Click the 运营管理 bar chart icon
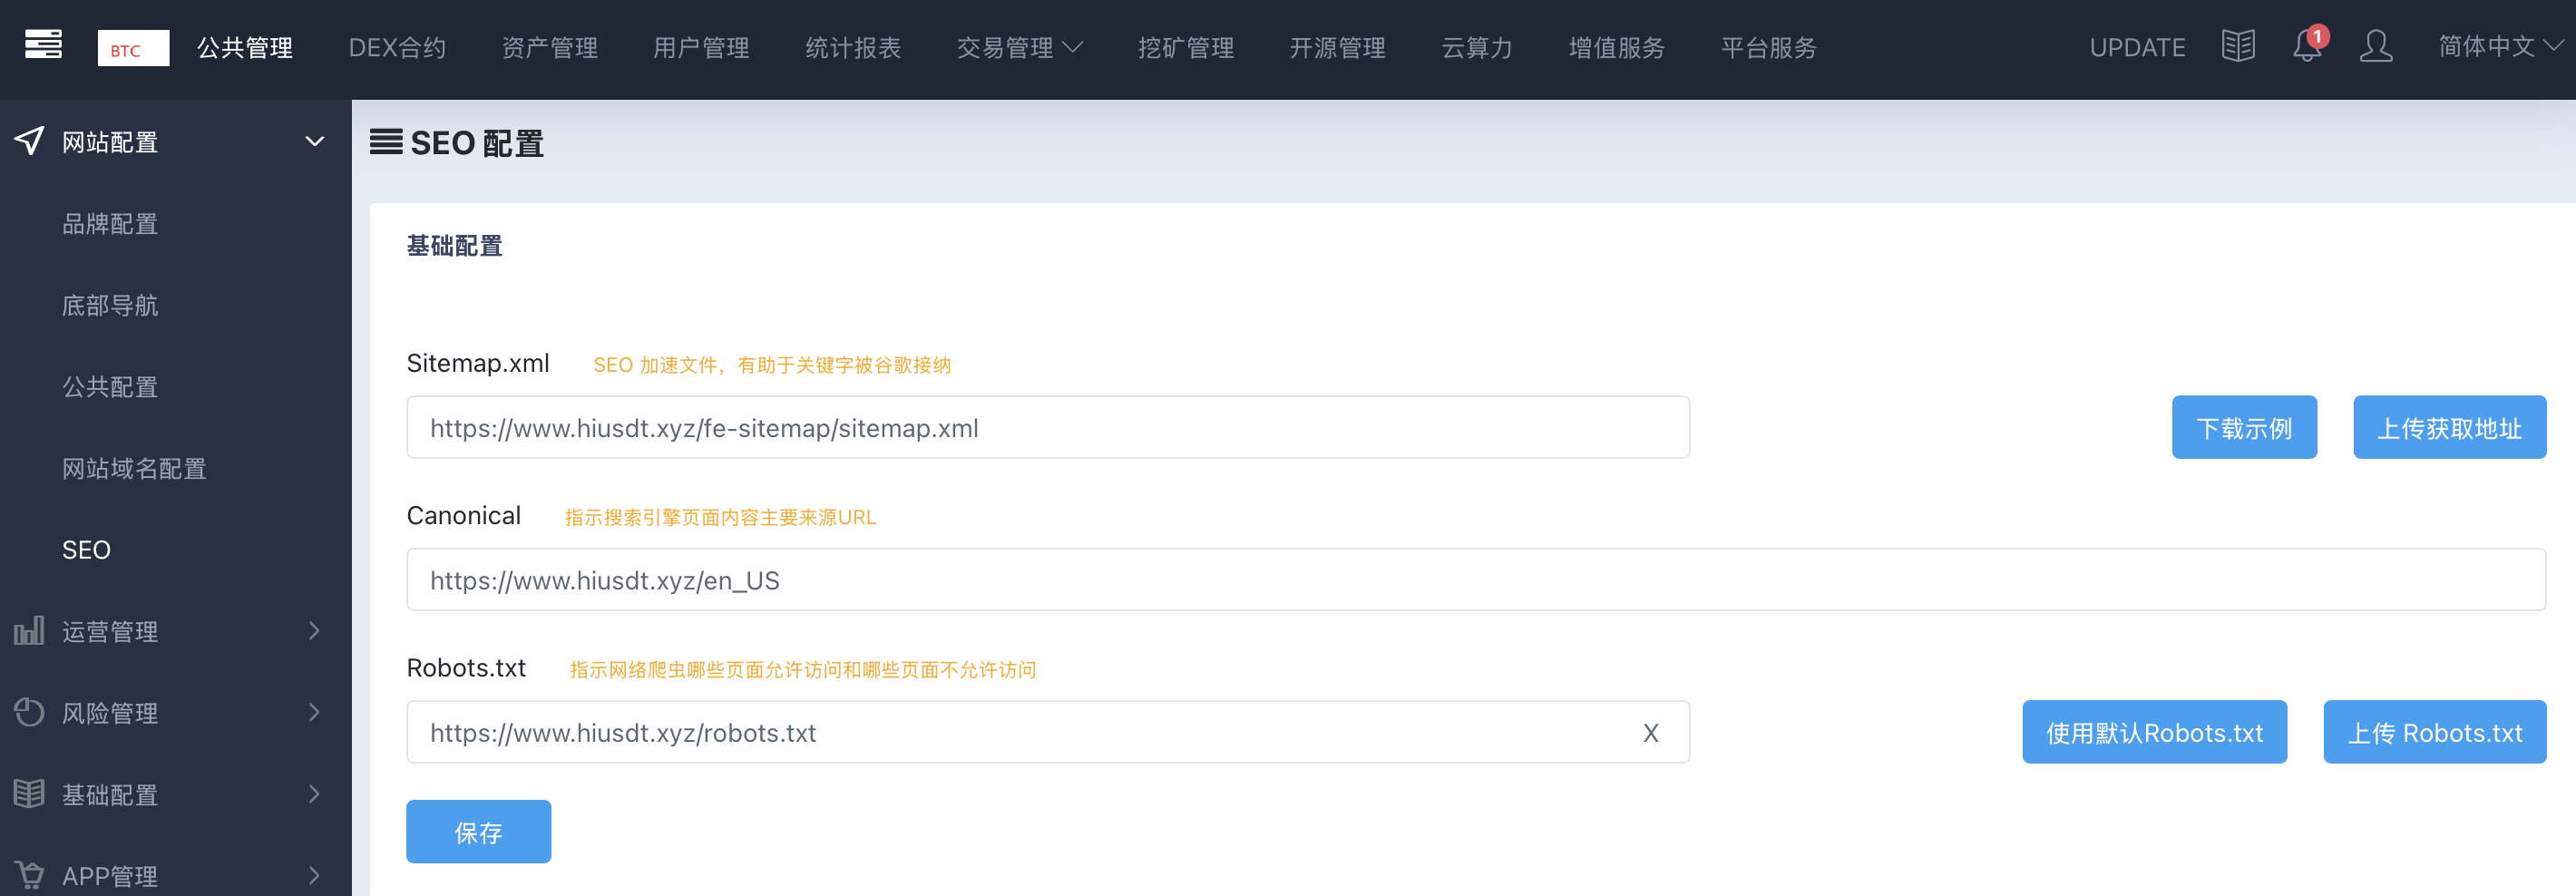Screen dimensions: 2576x896 click(x=29, y=631)
